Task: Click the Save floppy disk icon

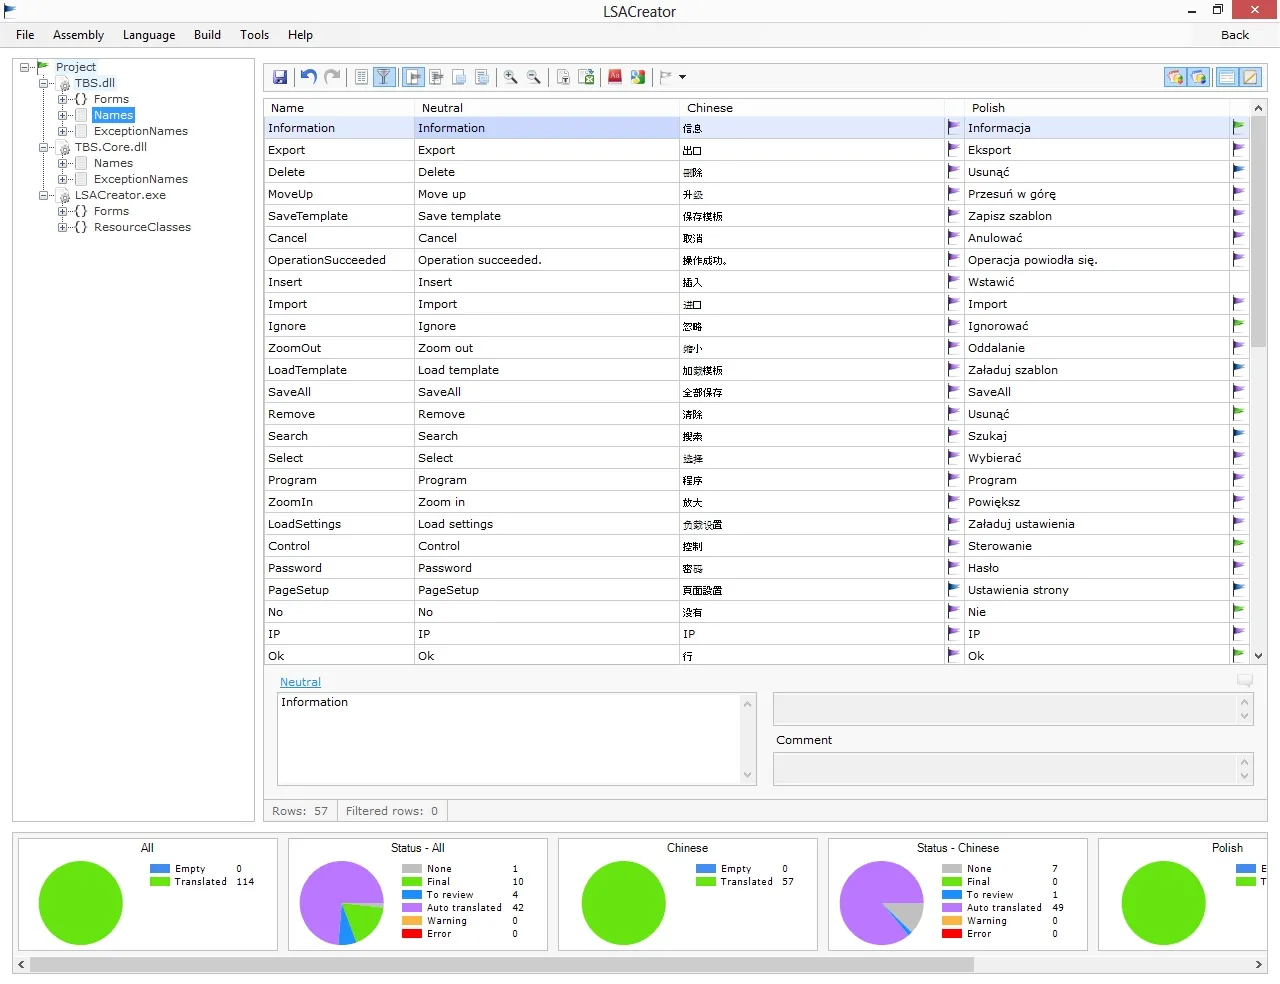Action: point(280,77)
